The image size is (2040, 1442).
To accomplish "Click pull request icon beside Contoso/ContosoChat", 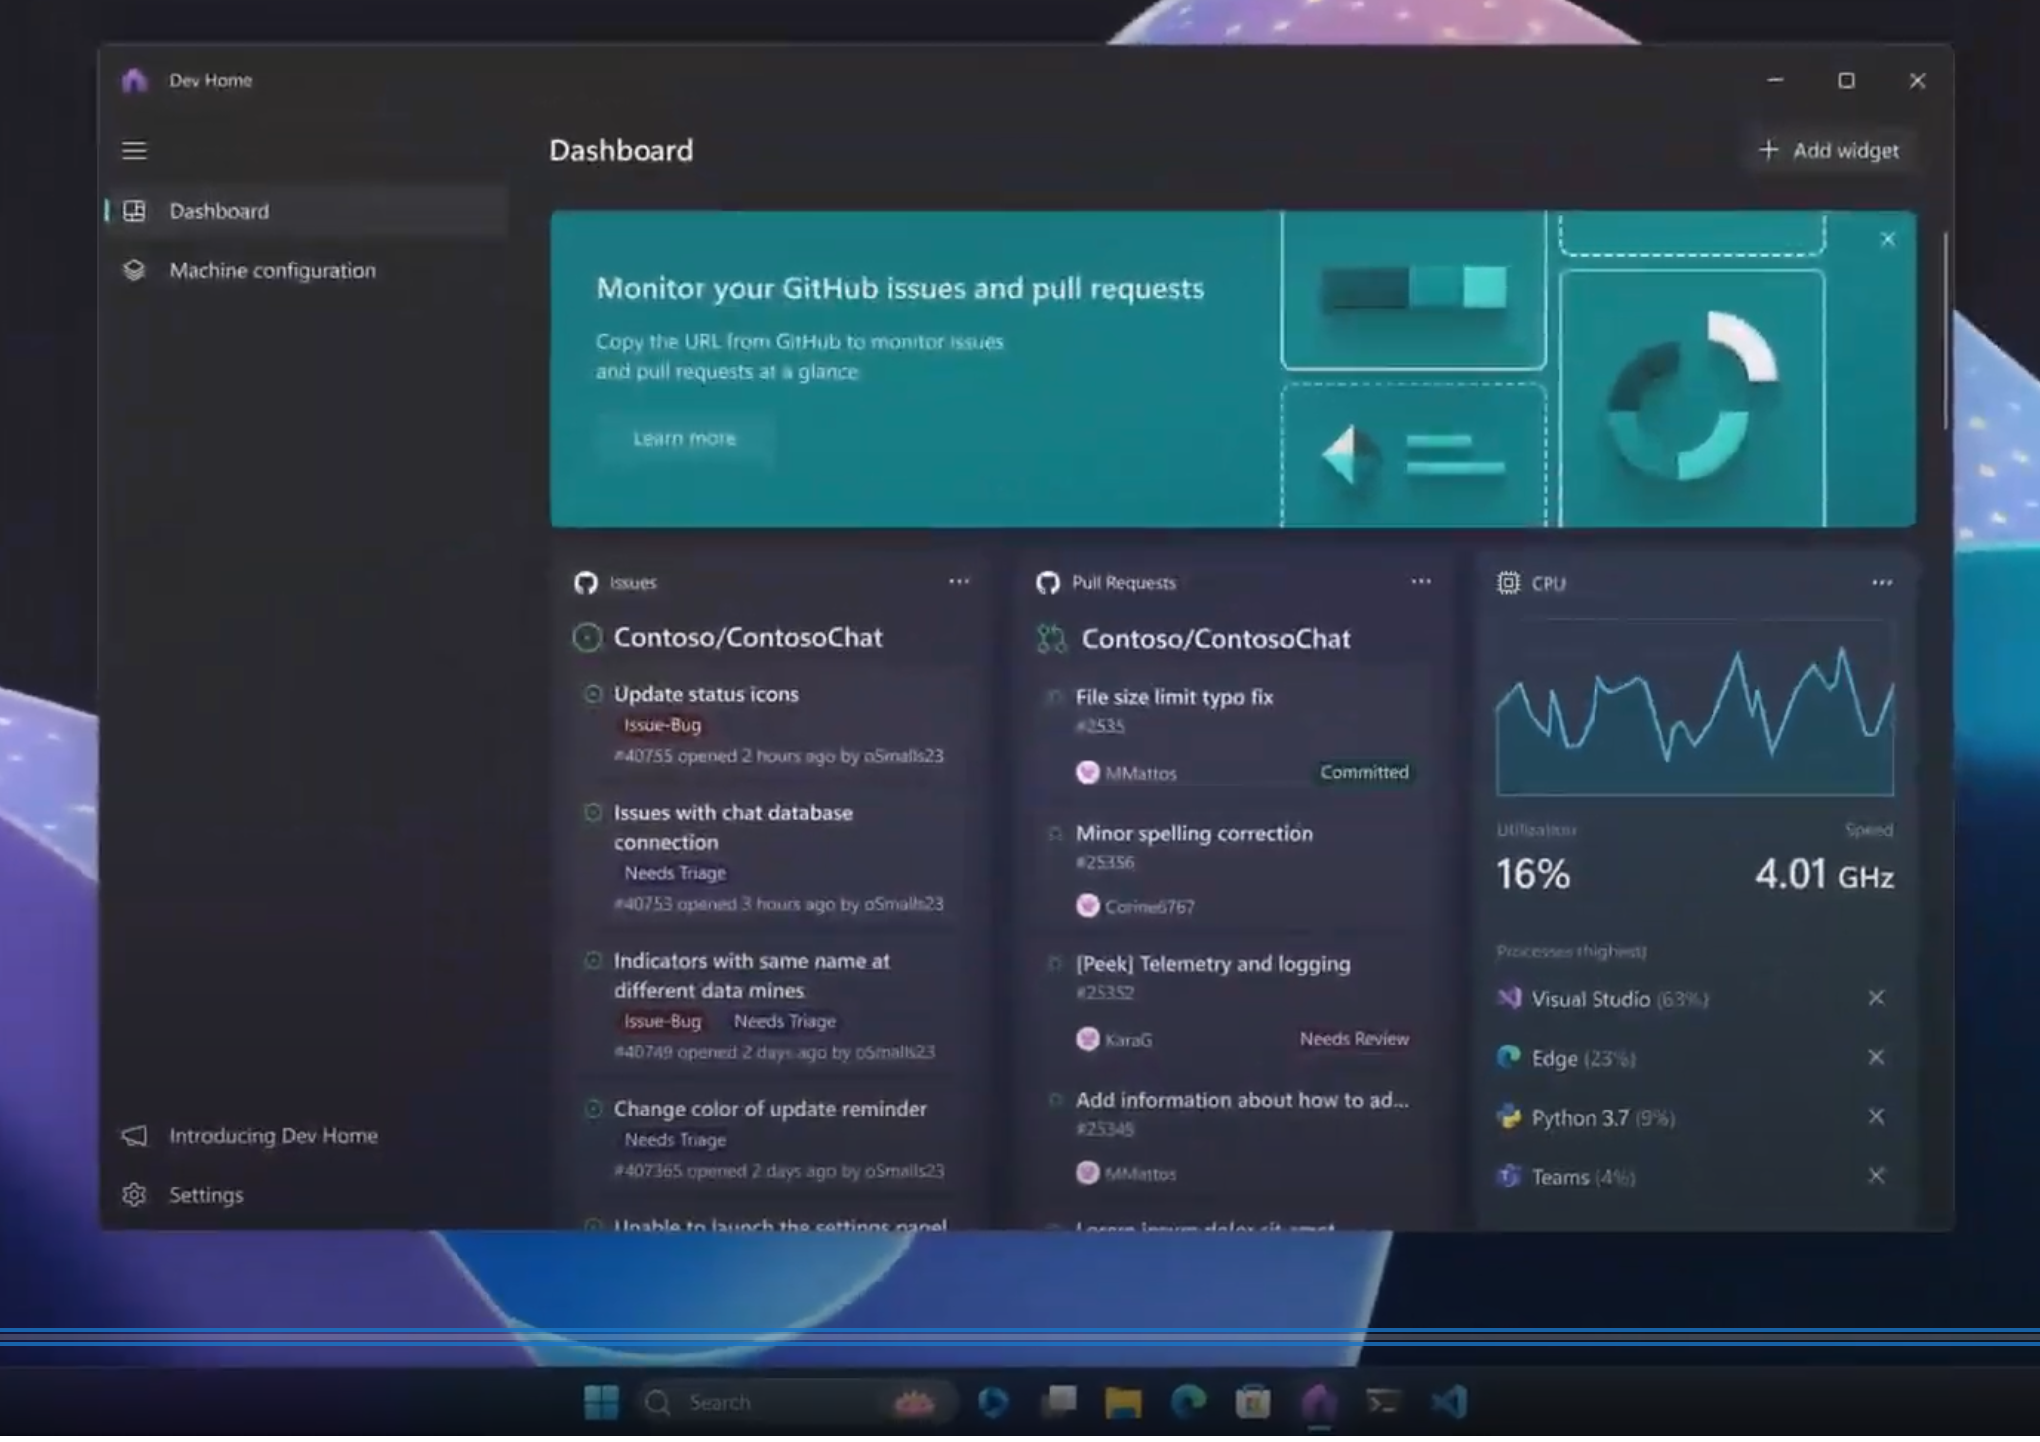I will pos(1051,638).
